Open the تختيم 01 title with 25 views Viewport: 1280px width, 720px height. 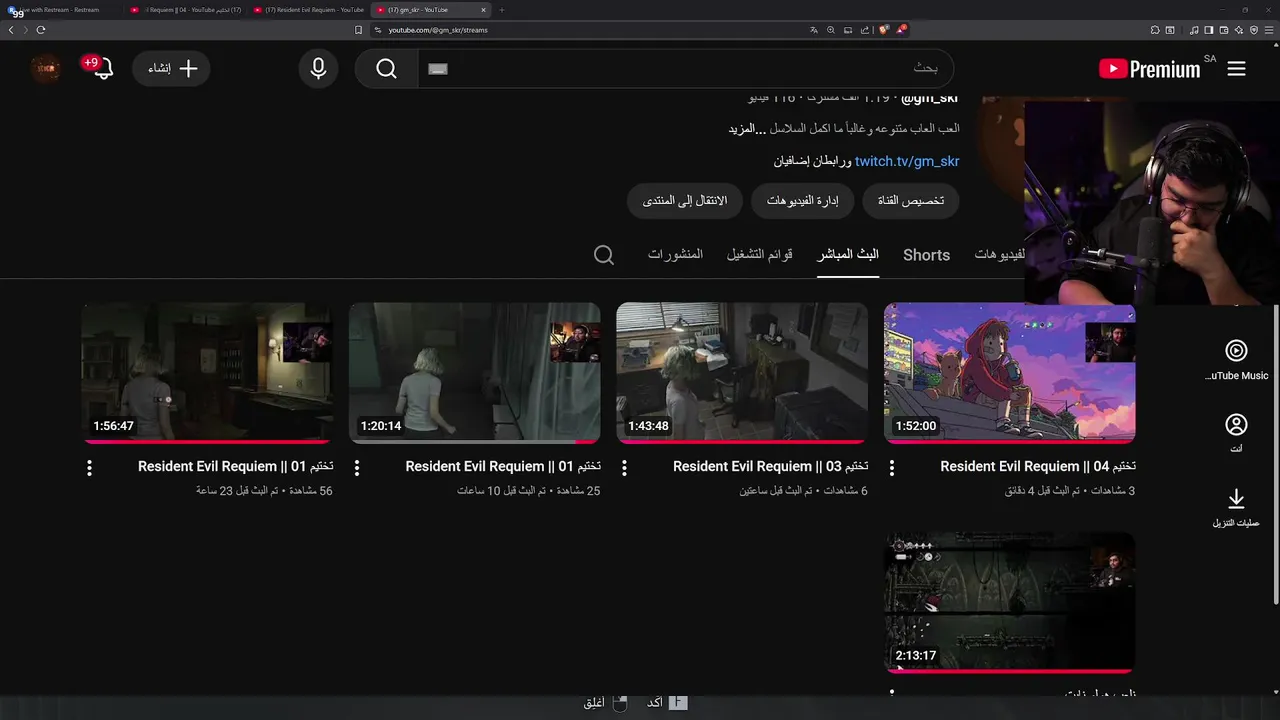pos(503,466)
